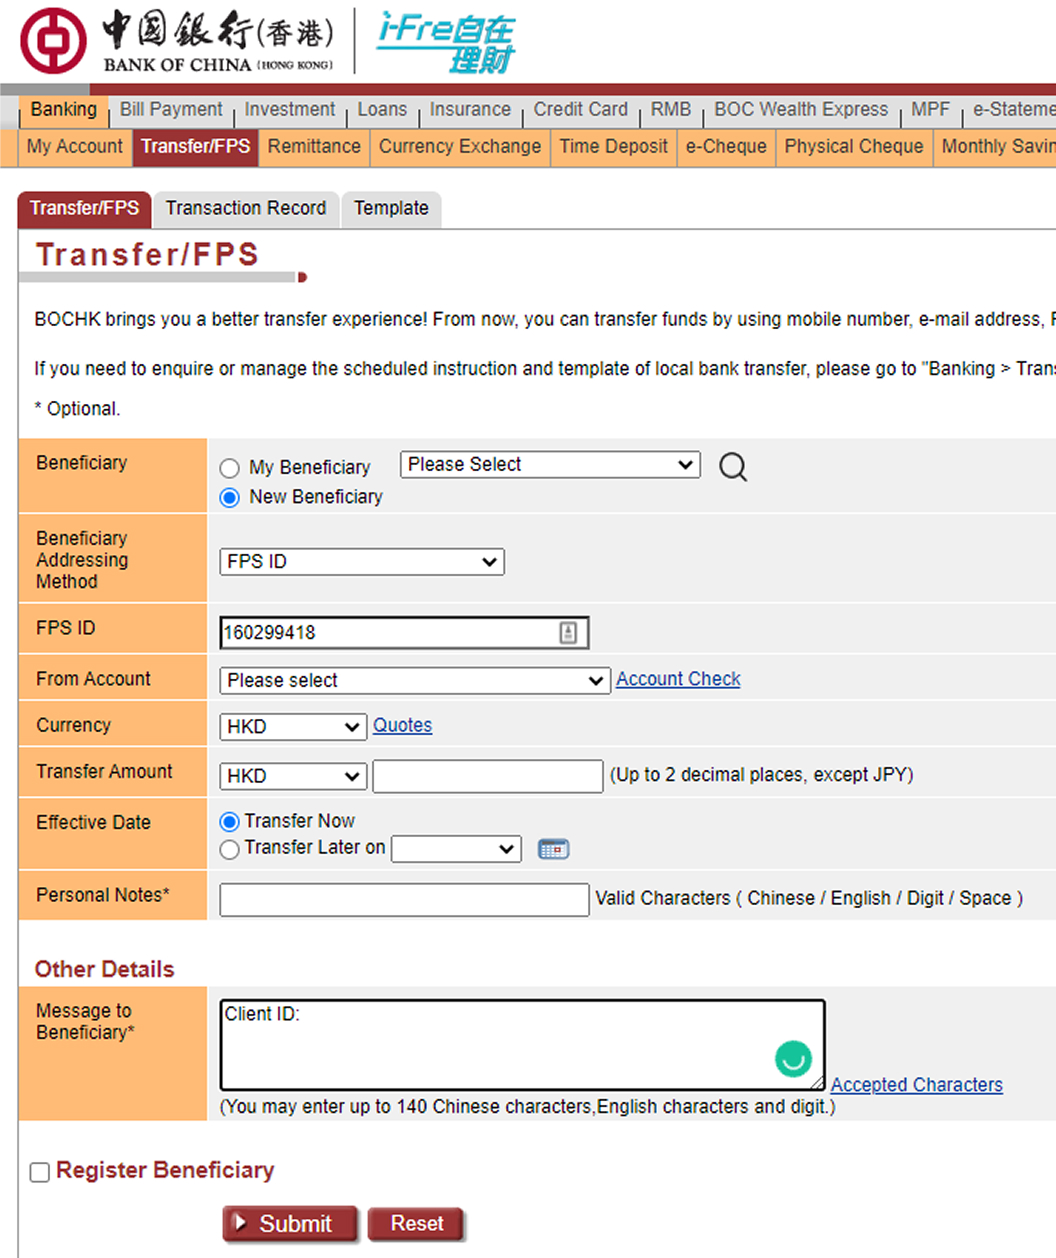The image size is (1056, 1258).
Task: Open the Banking main menu
Action: (63, 110)
